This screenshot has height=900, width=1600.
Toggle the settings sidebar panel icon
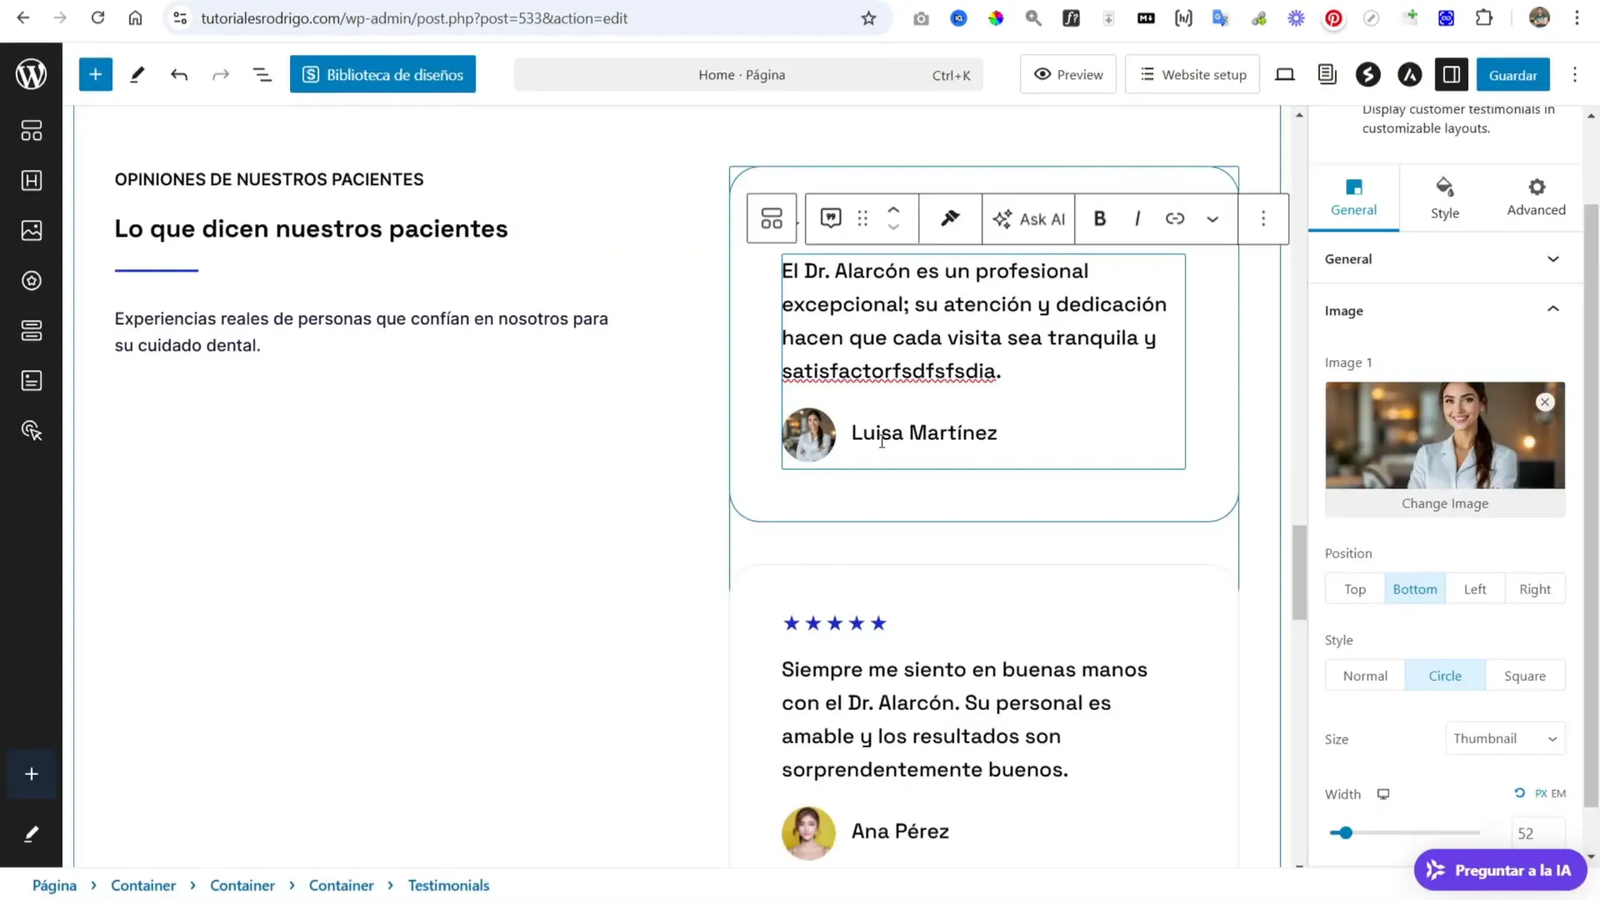click(x=1451, y=74)
